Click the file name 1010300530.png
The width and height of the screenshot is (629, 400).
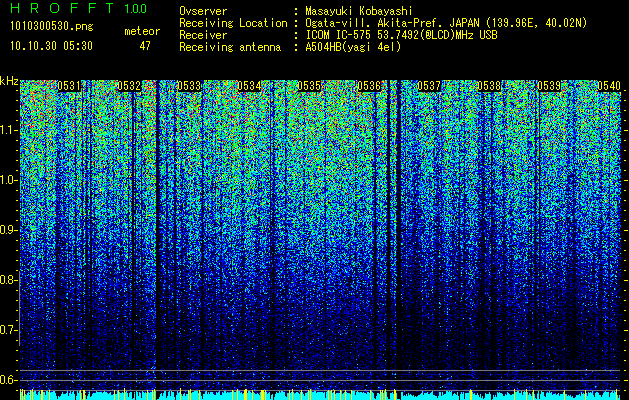[52, 27]
